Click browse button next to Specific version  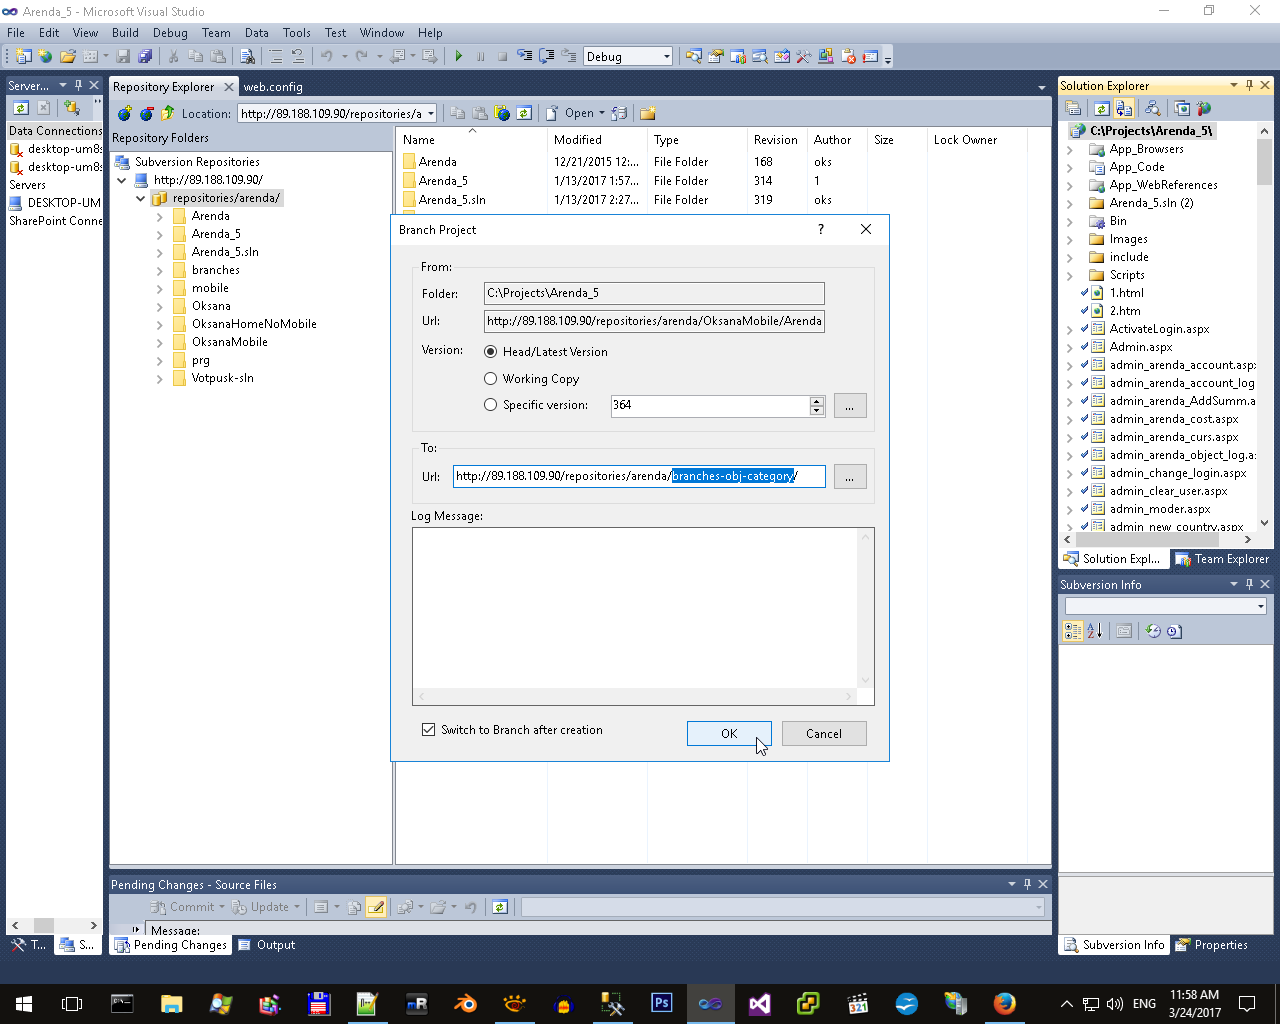849,406
